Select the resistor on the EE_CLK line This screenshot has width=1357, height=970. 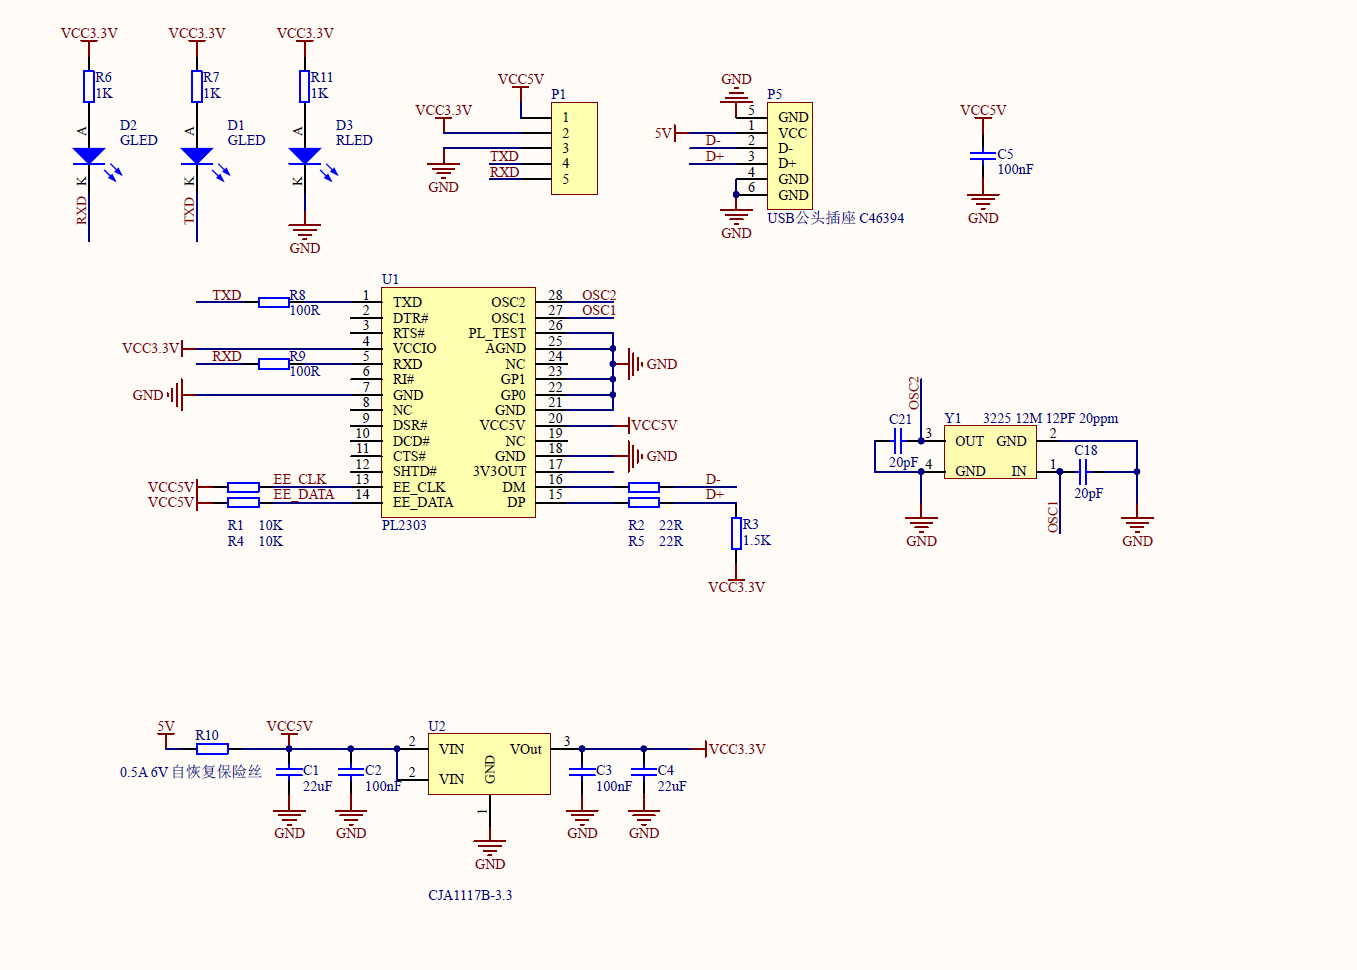243,487
